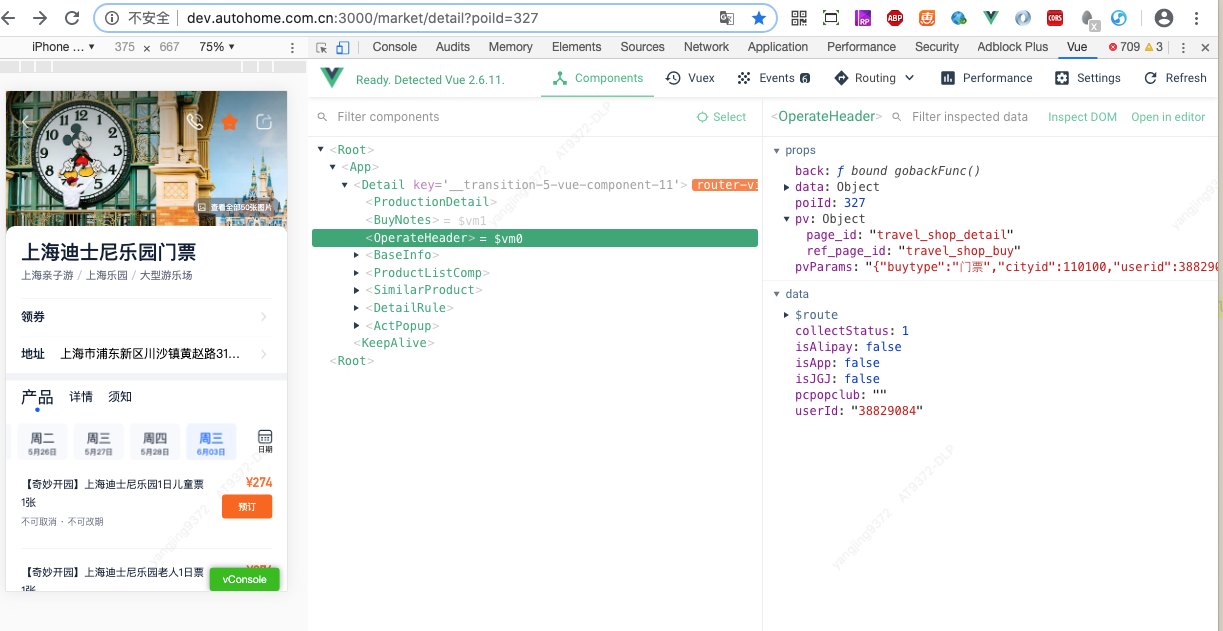This screenshot has height=631, width=1223.
Task: Open the red CORS extension icon
Action: coord(1055,18)
